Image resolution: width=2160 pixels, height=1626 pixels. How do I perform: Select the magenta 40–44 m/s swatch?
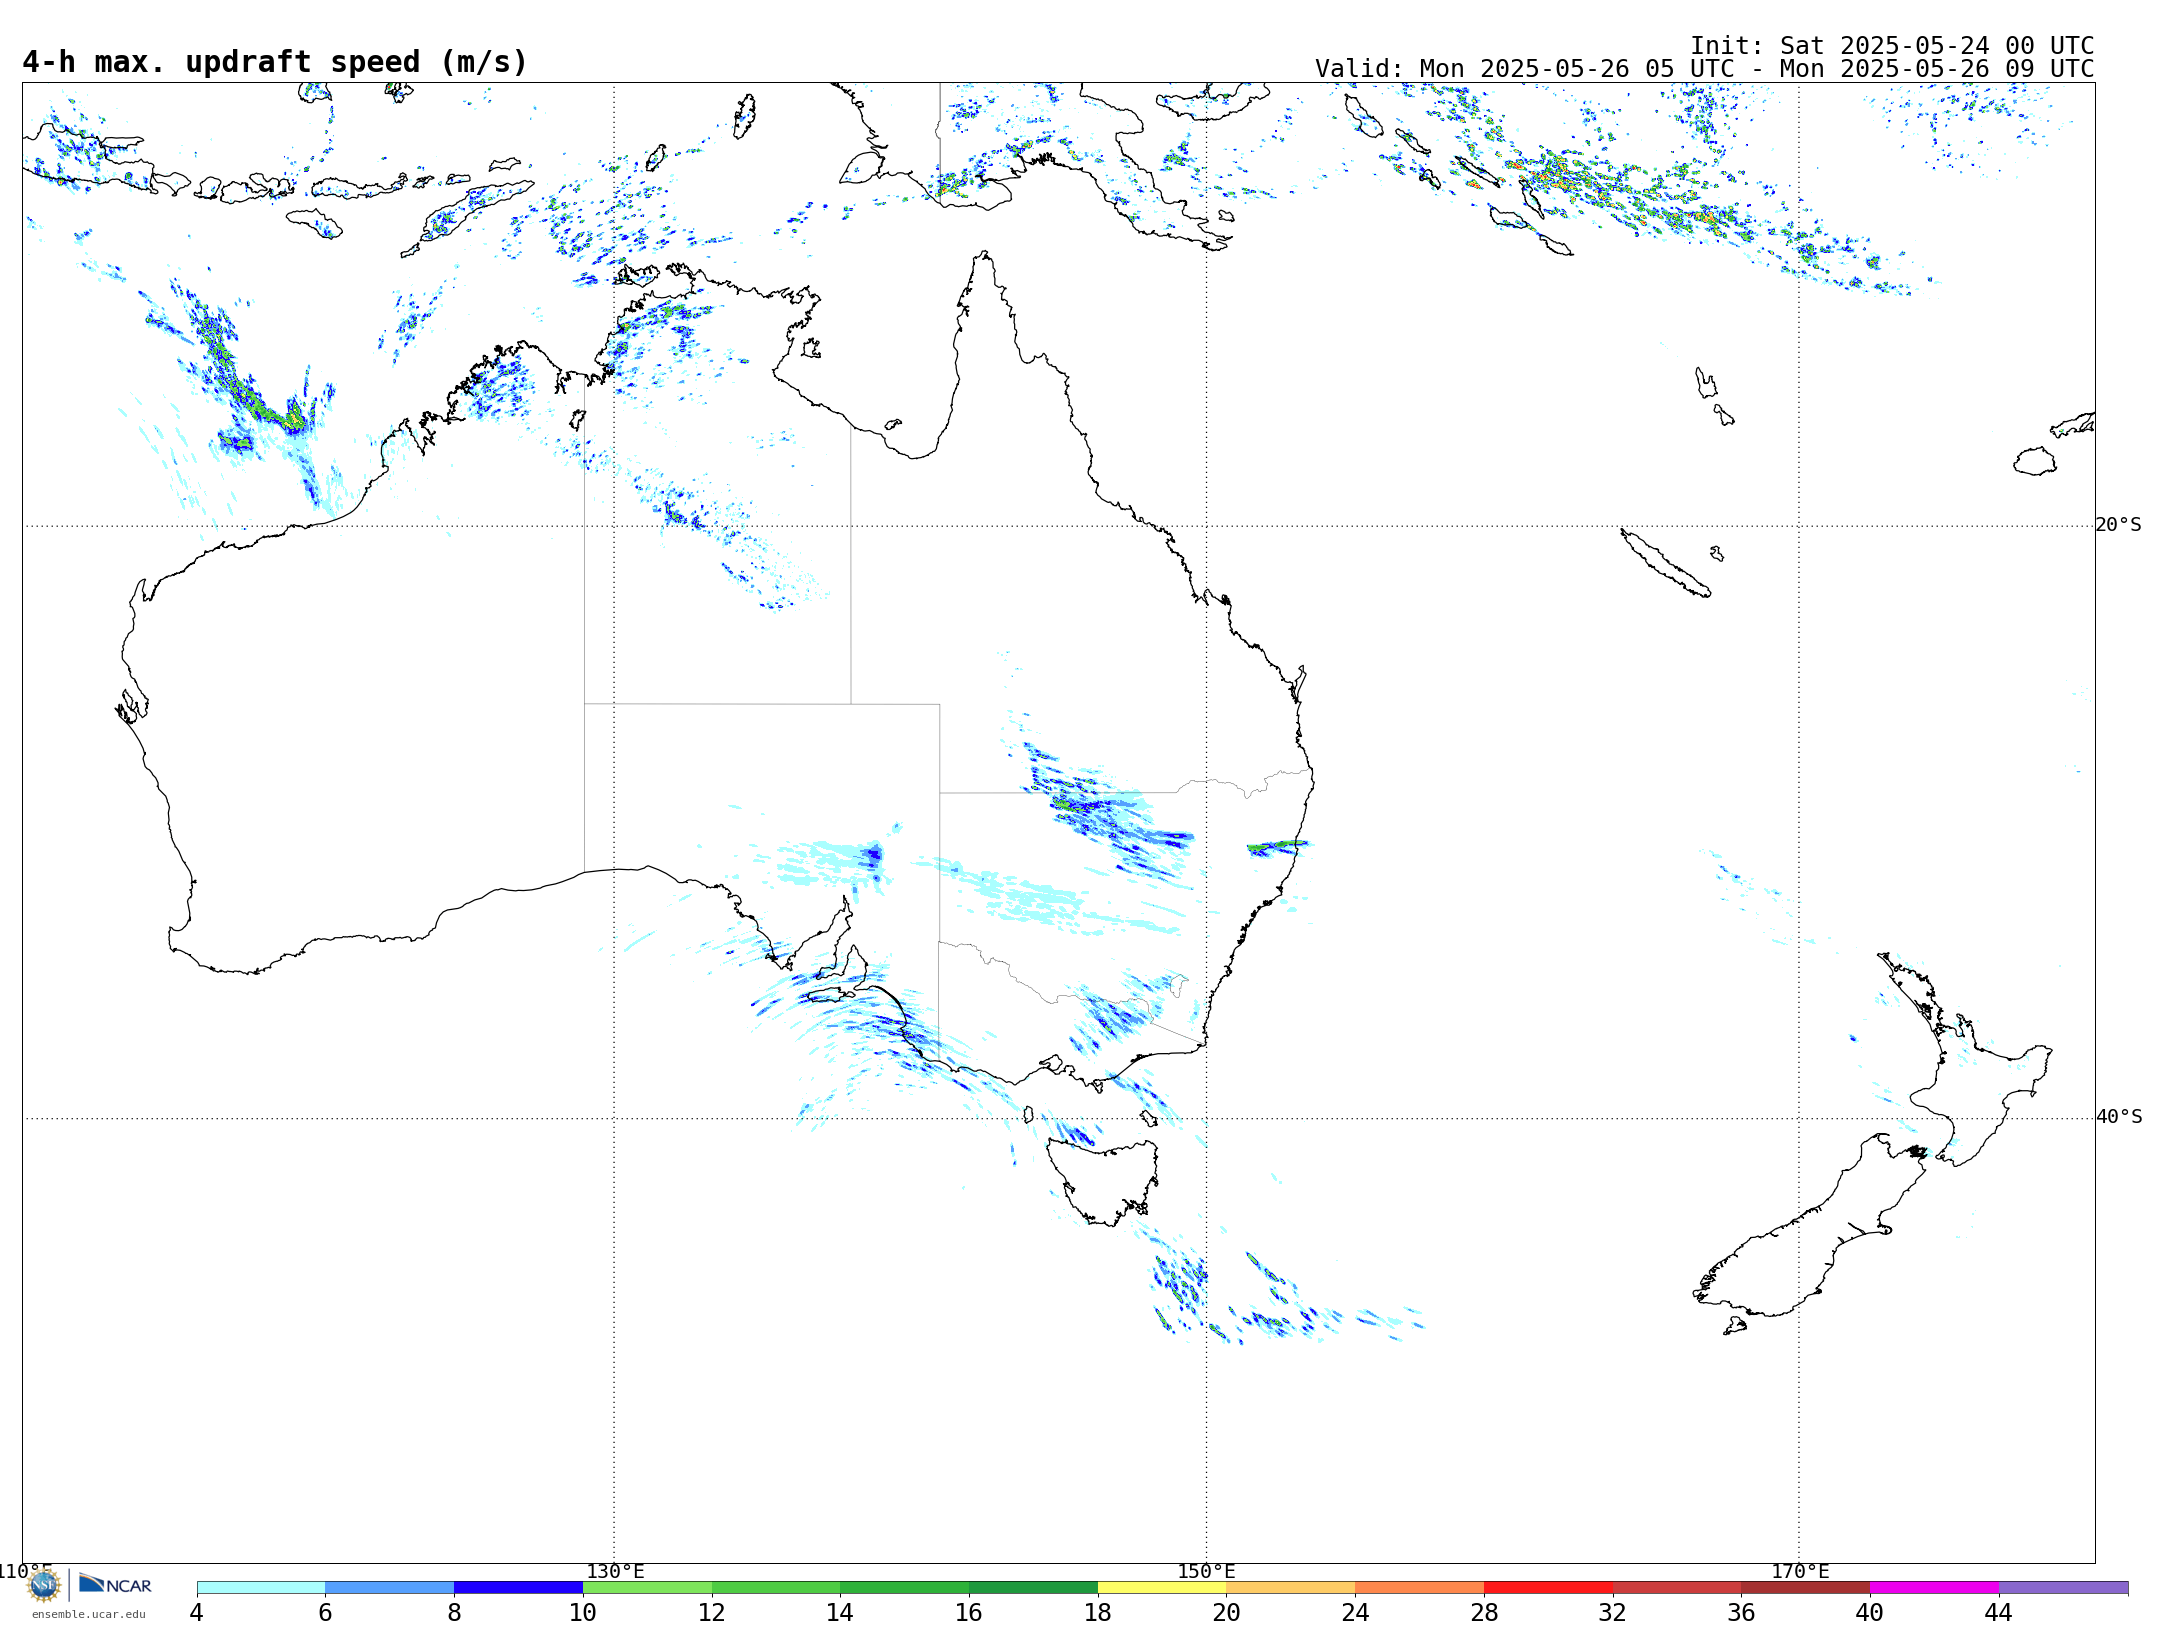tap(1935, 1588)
